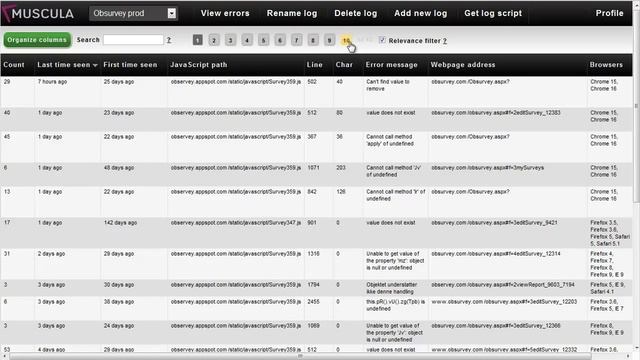Click the 'Cannot call method apply of undefined' error

(390, 140)
